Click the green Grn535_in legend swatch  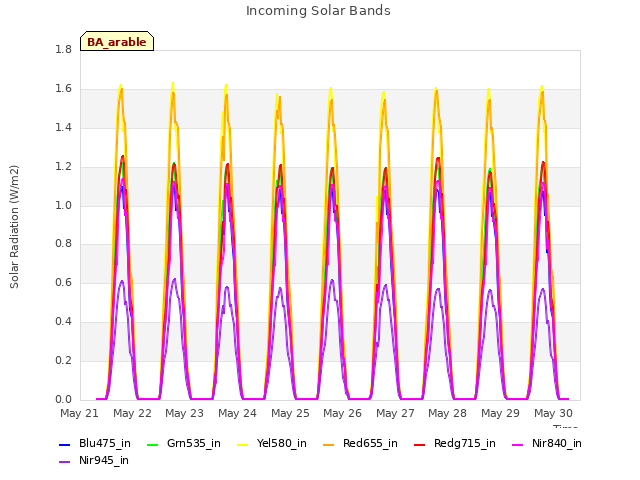click(x=152, y=444)
